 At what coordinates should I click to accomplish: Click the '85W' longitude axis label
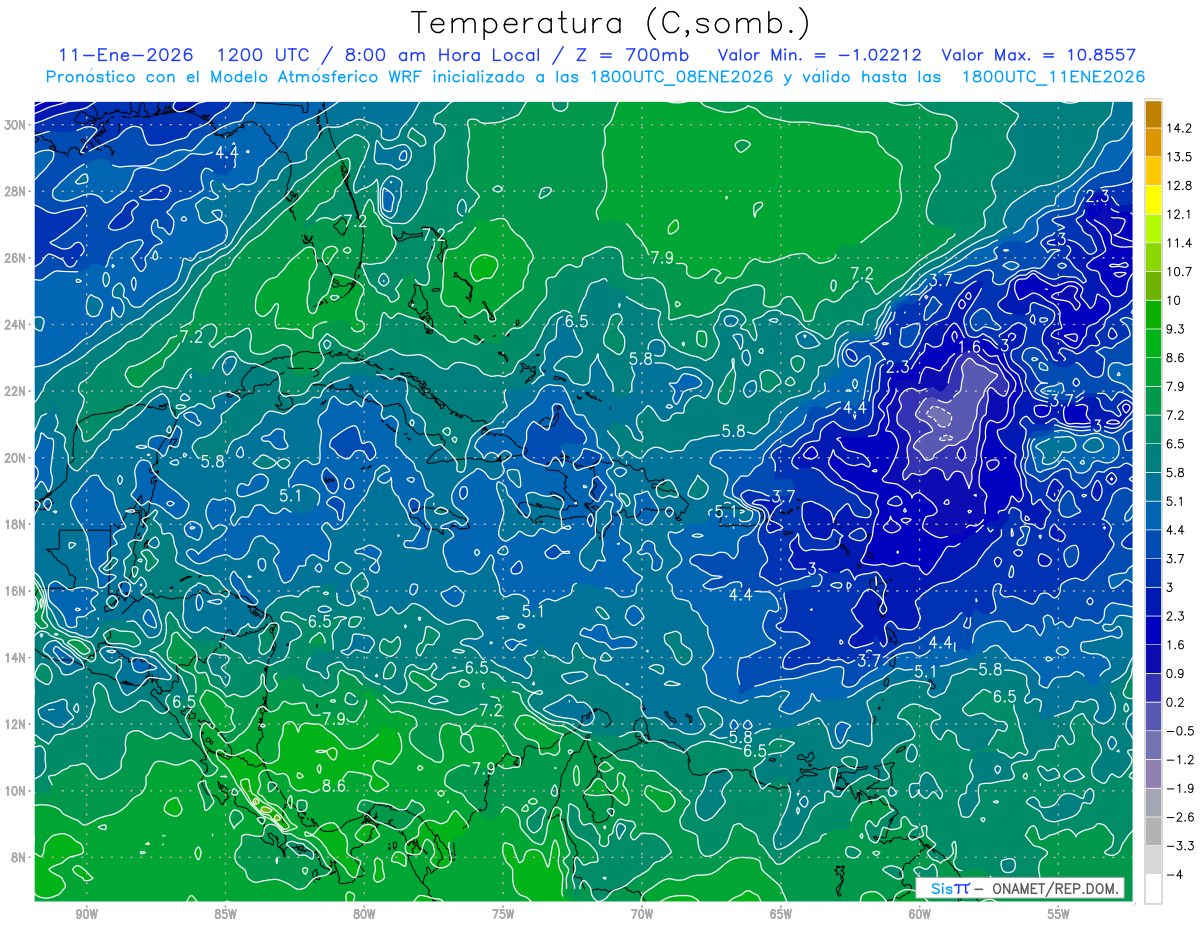[225, 914]
